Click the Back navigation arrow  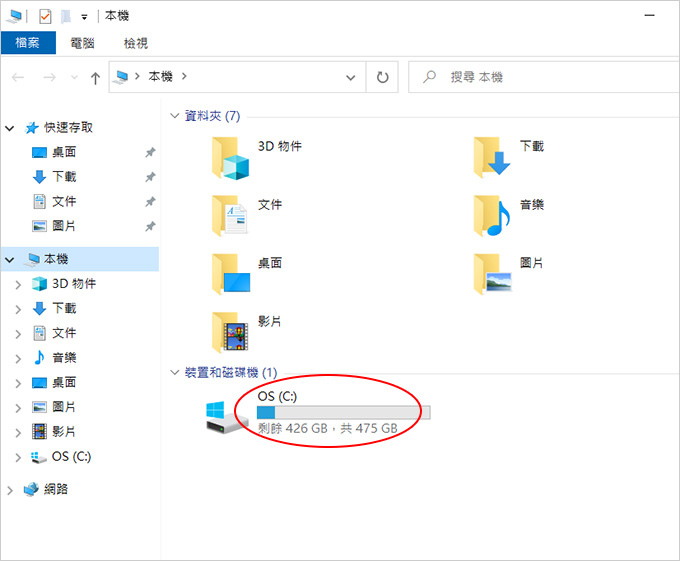coord(18,78)
